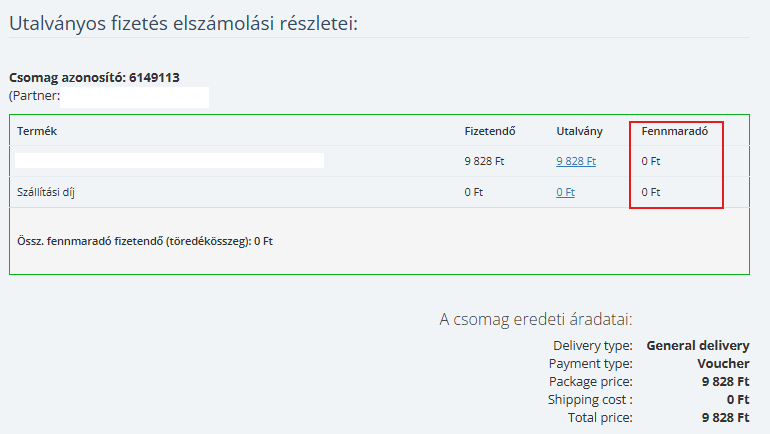Click the Szállítási díj Fennmaradó 0 Ft cell

651,192
